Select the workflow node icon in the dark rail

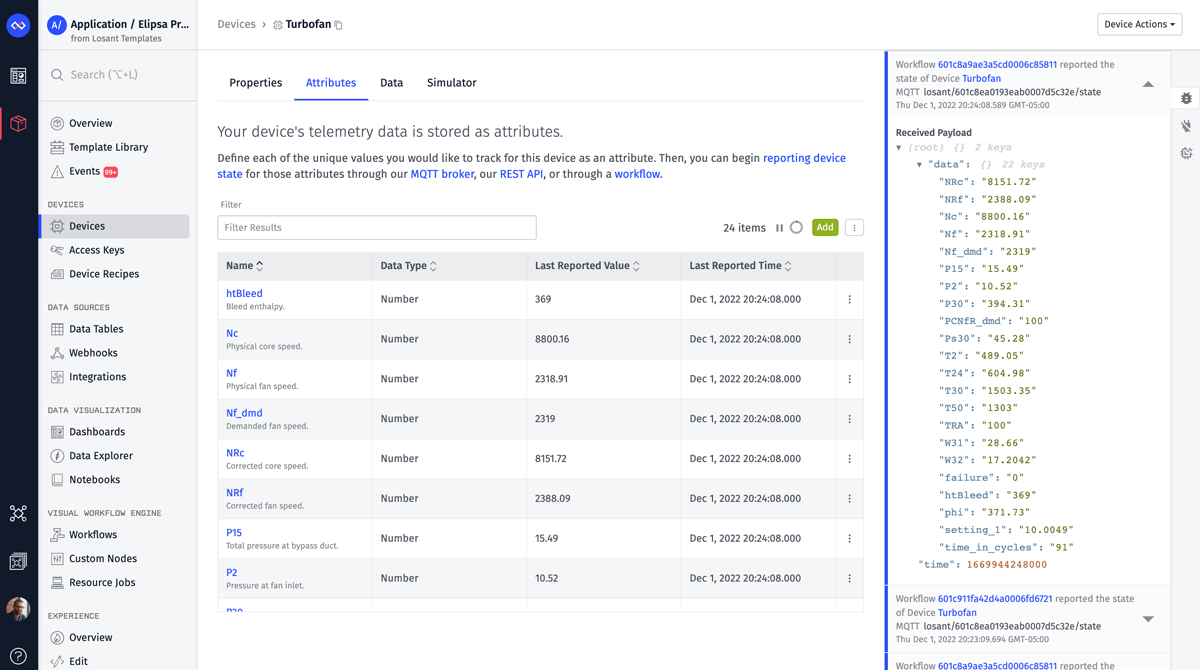[17, 513]
